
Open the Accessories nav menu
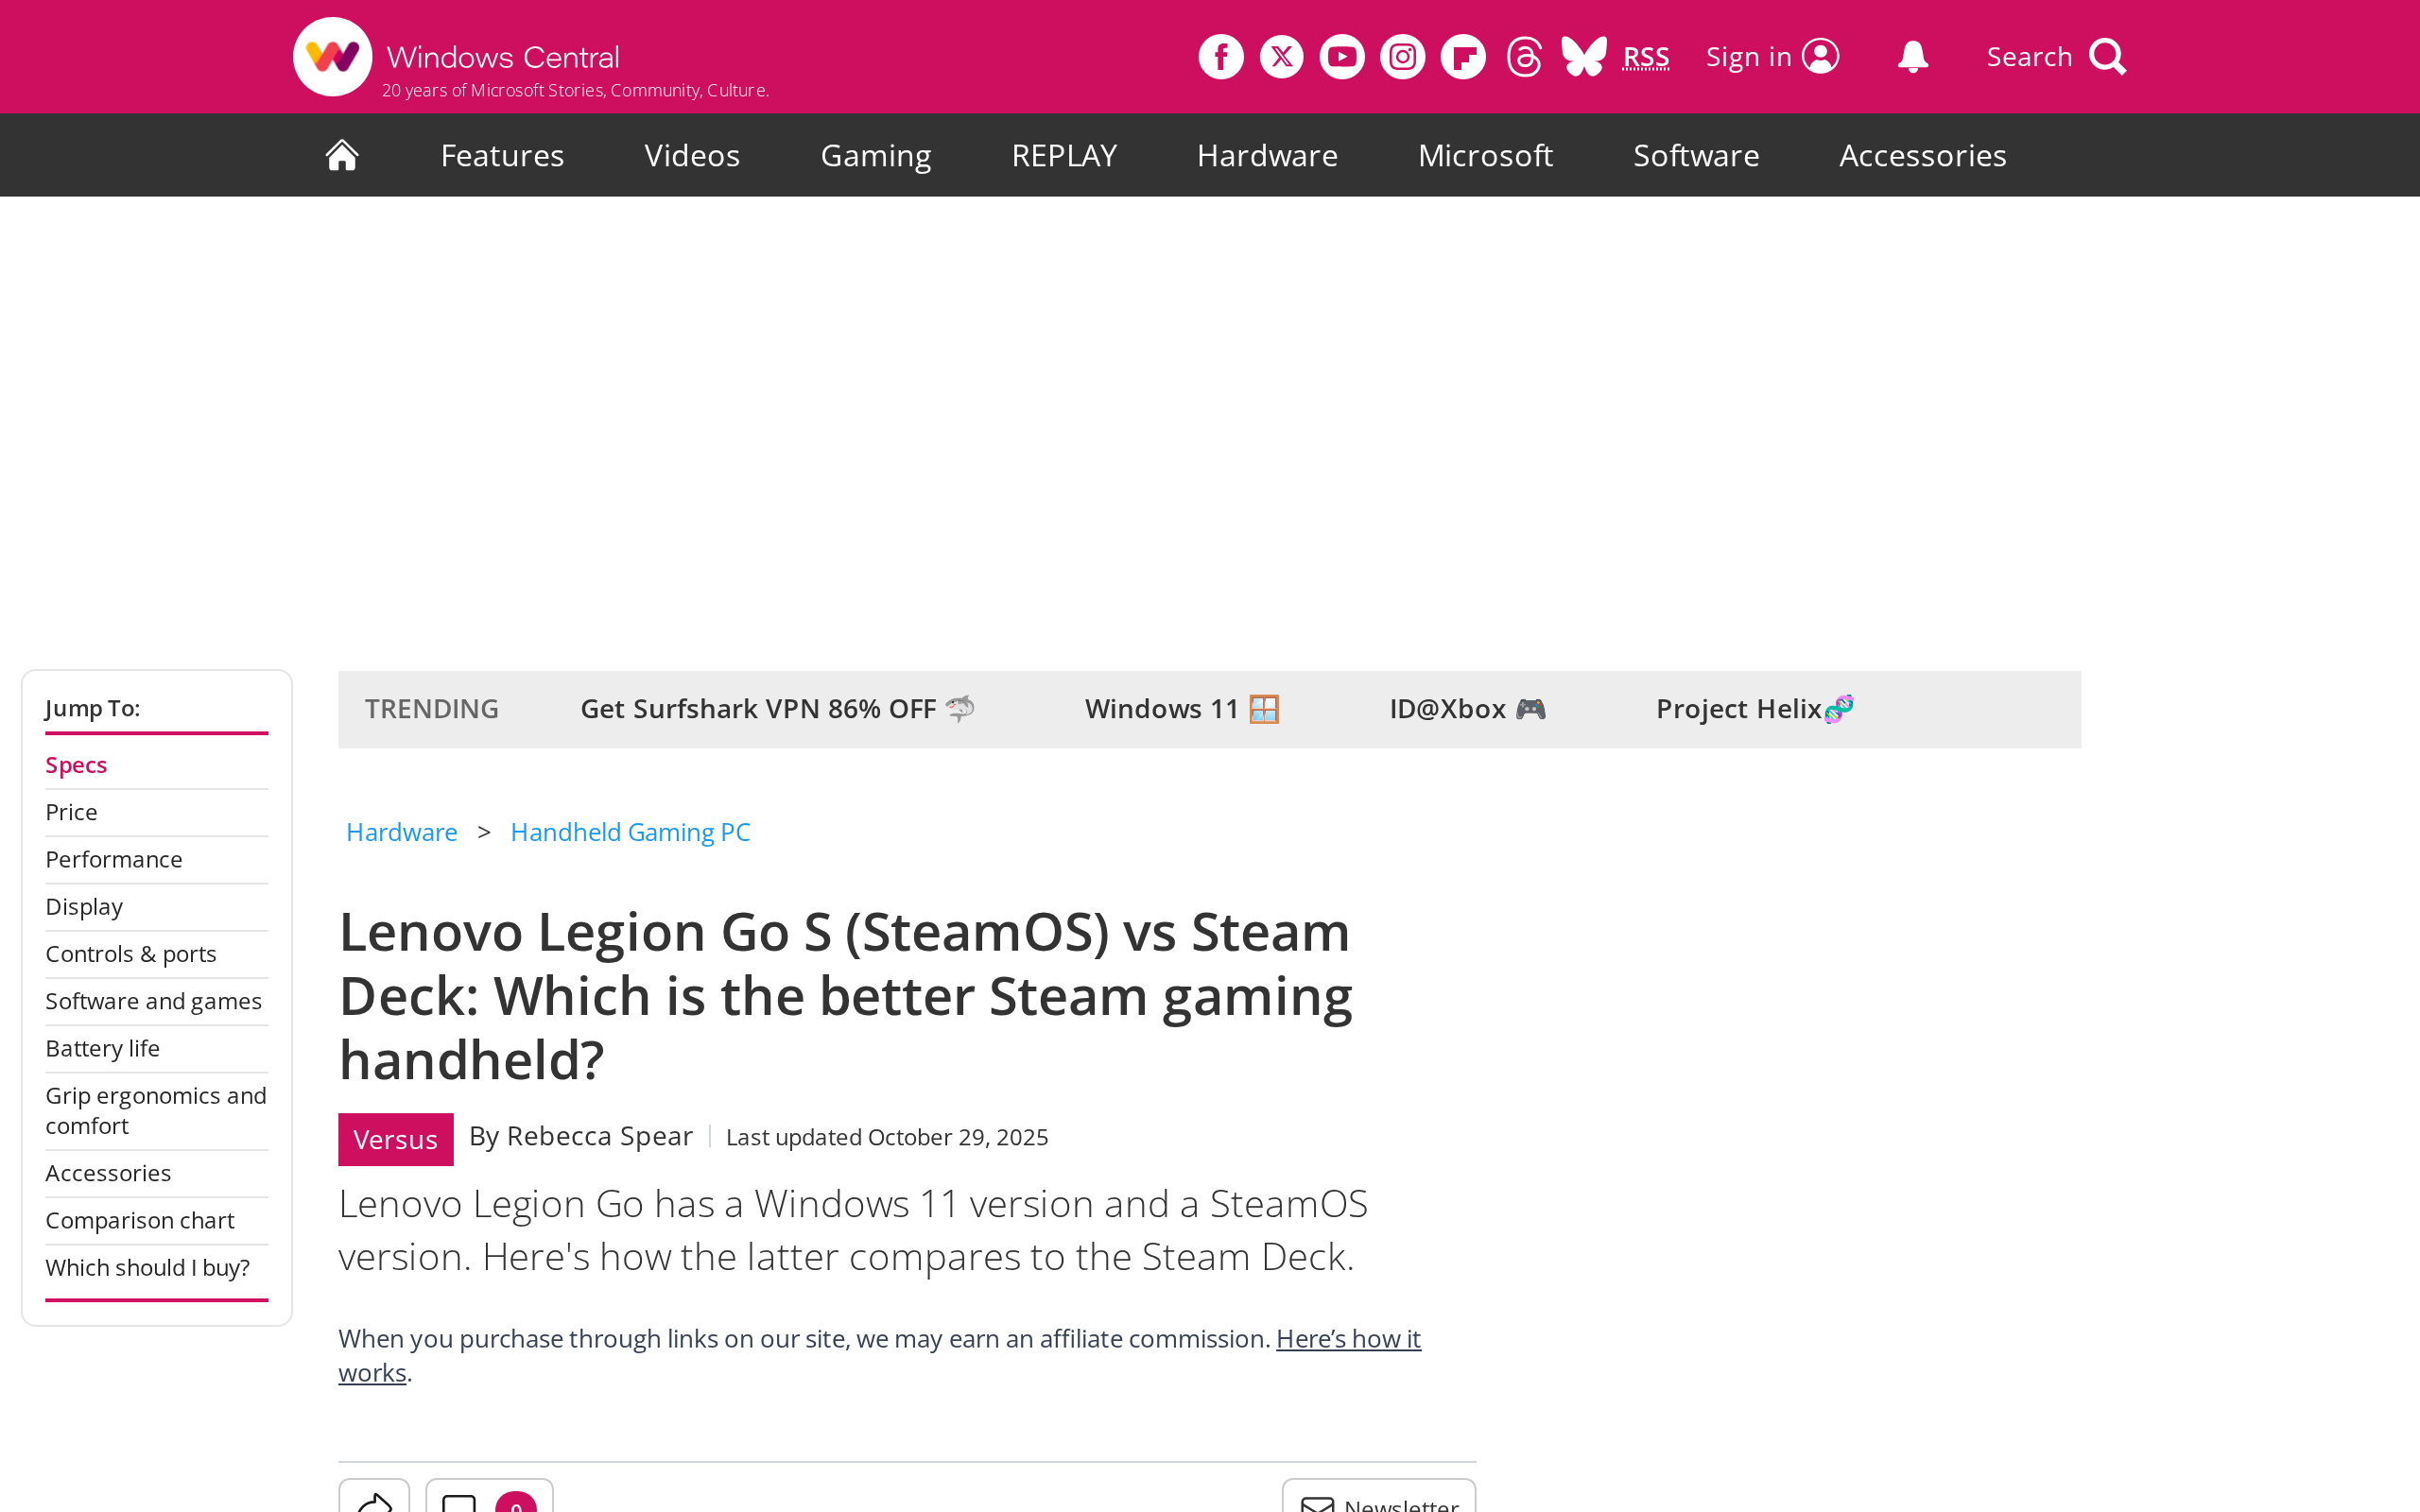coord(1922,155)
